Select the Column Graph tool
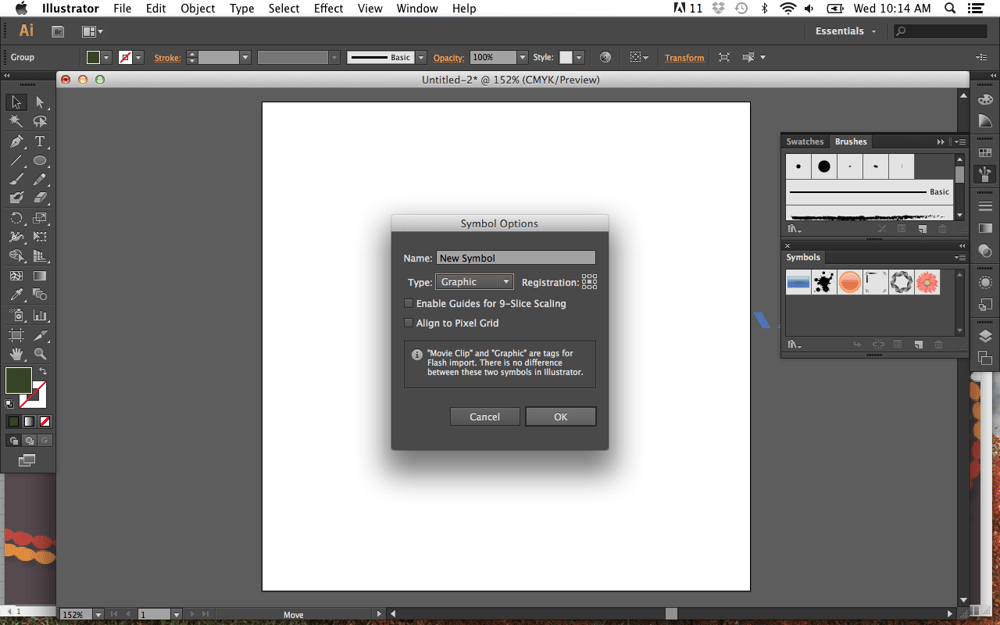 (40, 315)
